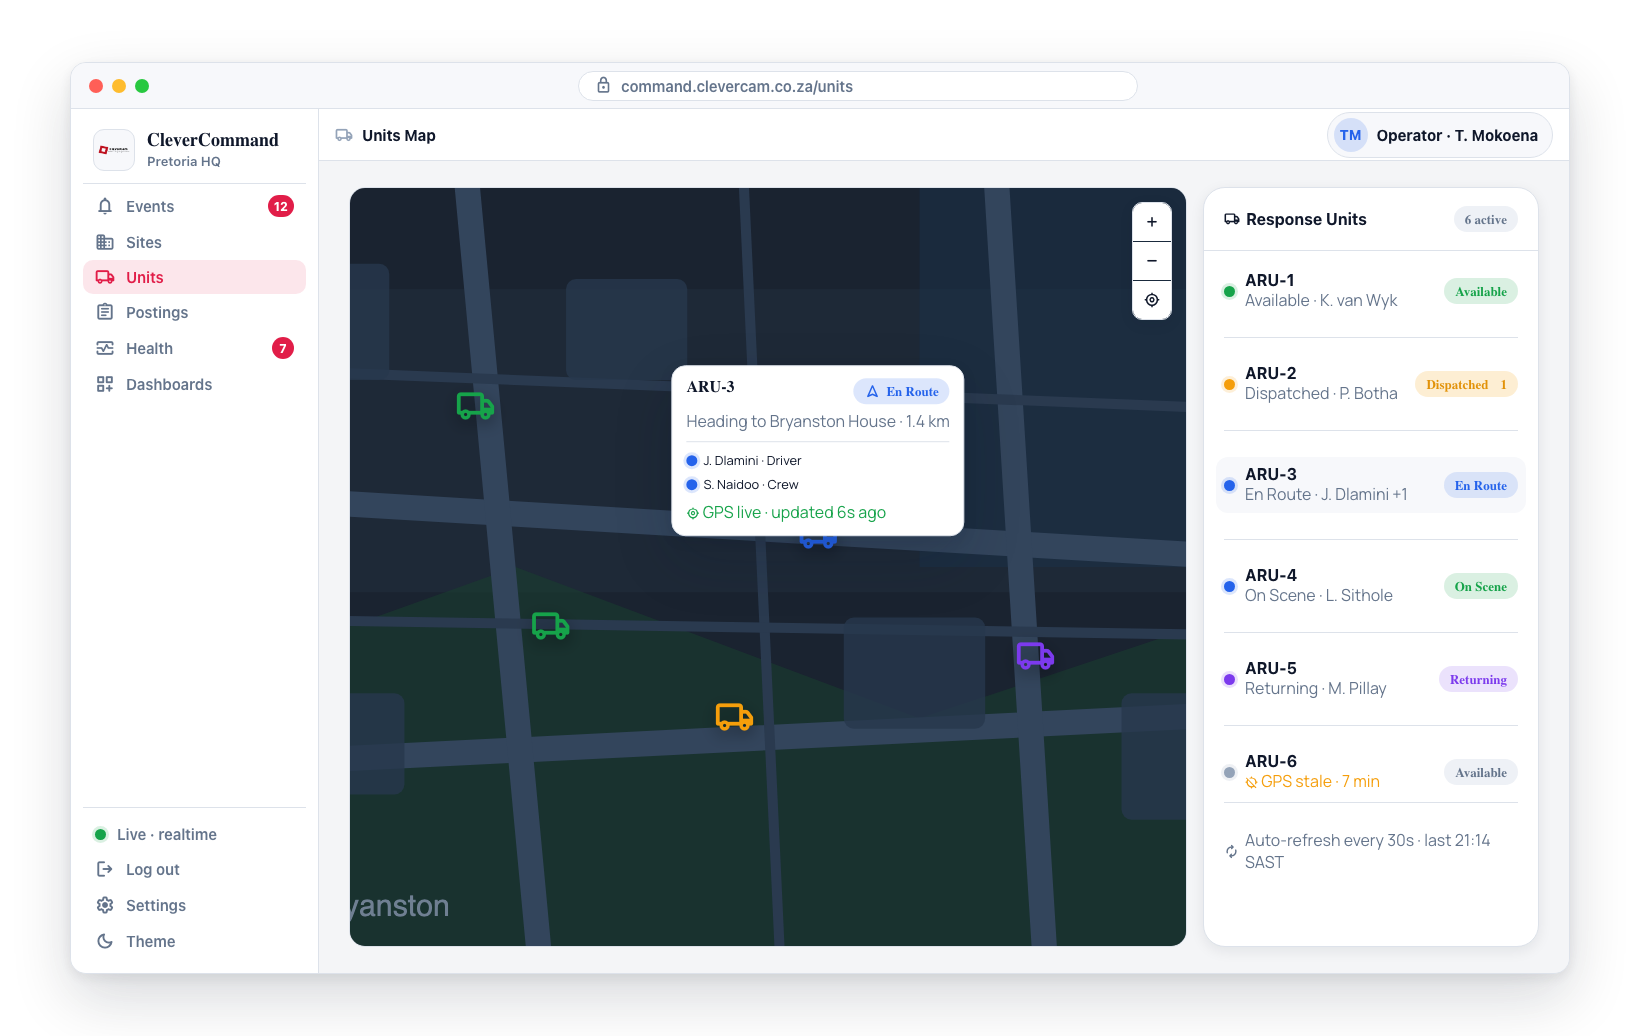Click the Sites building icon
The height and width of the screenshot is (1036, 1640).
click(105, 242)
